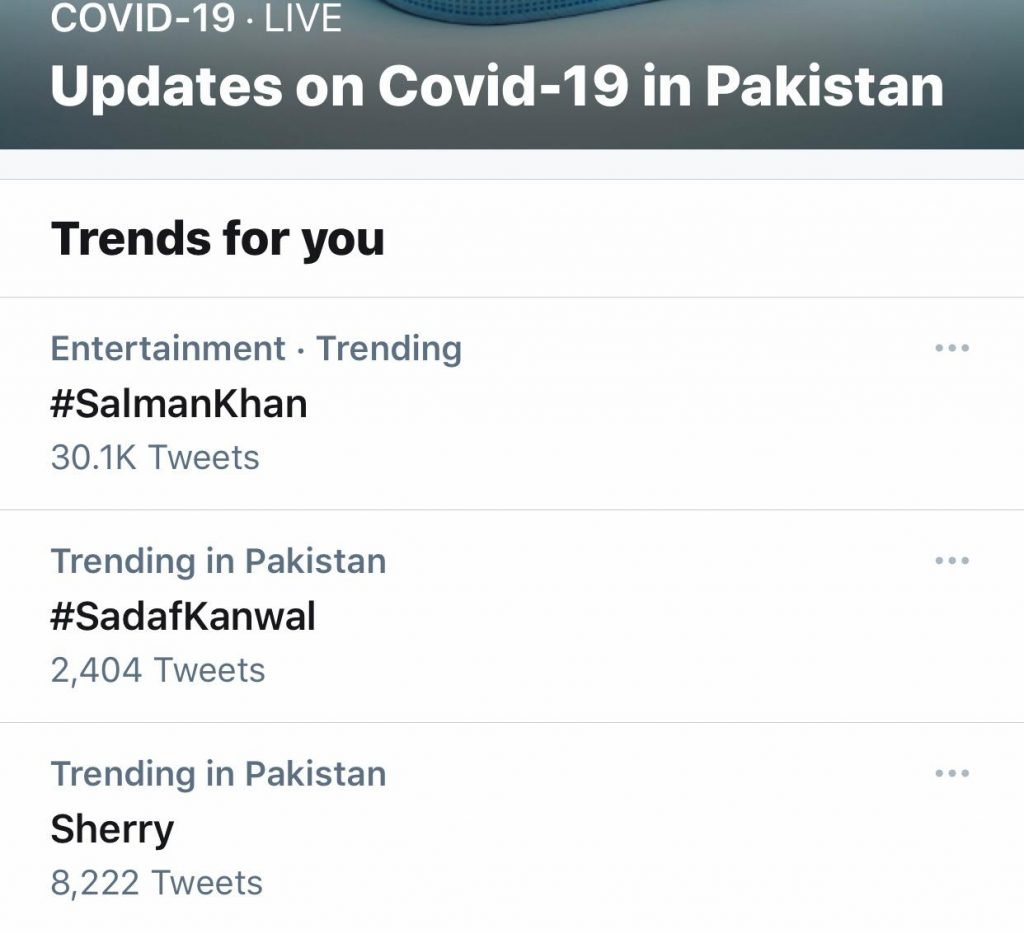Tap the COVID-19 label in the banner
The height and width of the screenshot is (934, 1024).
pos(140,19)
